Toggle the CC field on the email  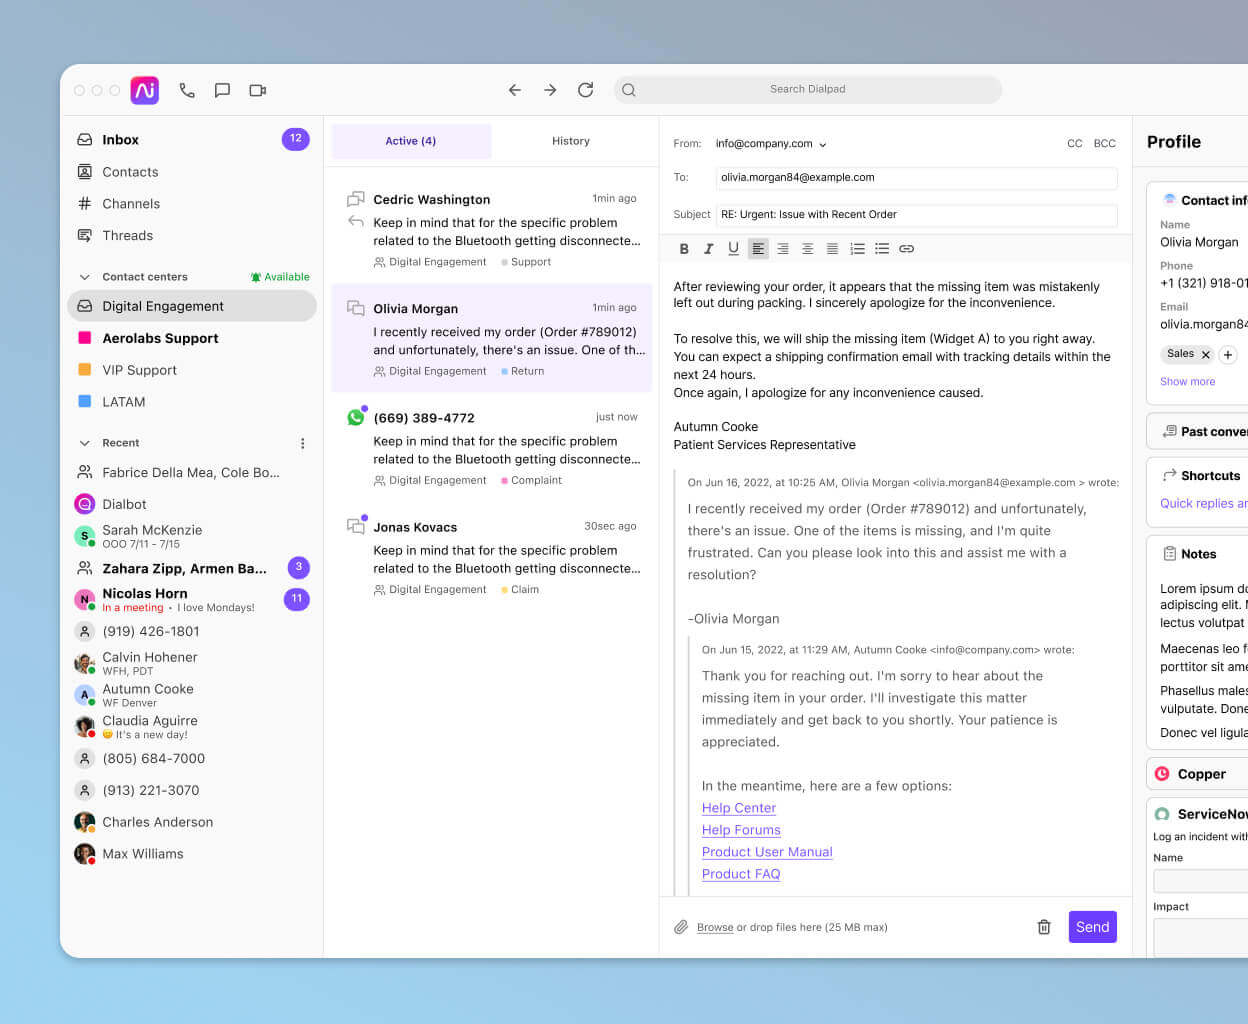coord(1074,143)
